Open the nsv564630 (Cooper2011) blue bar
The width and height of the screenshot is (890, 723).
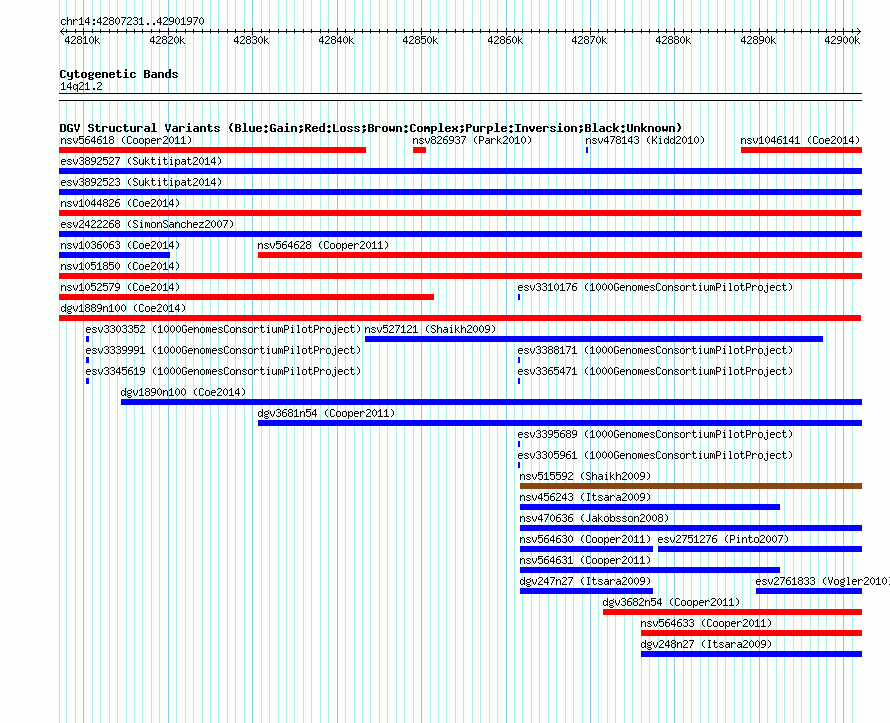pyautogui.click(x=586, y=549)
